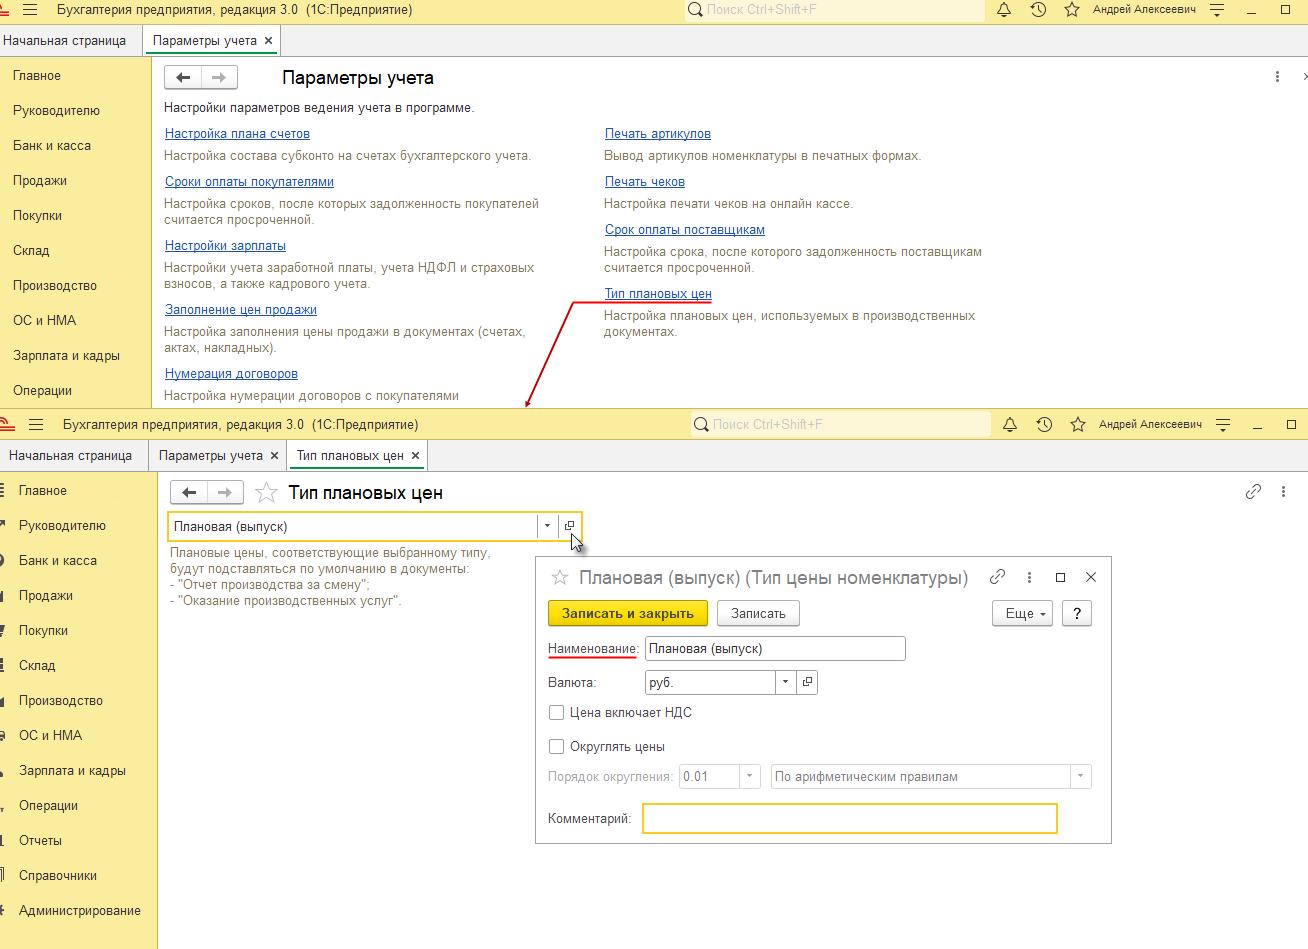1308x949 pixels.
Task: Expand the Плановая (выпуск) price type dropdown
Action: tap(547, 526)
